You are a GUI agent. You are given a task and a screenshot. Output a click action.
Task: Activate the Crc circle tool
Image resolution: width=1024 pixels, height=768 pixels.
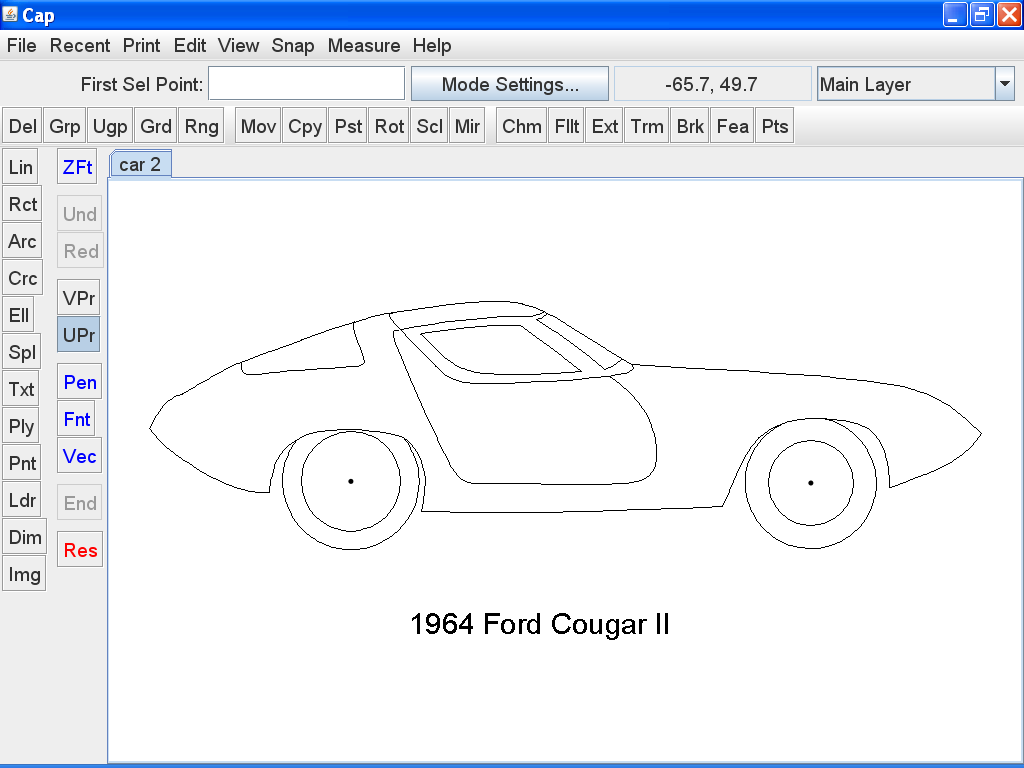(x=22, y=278)
